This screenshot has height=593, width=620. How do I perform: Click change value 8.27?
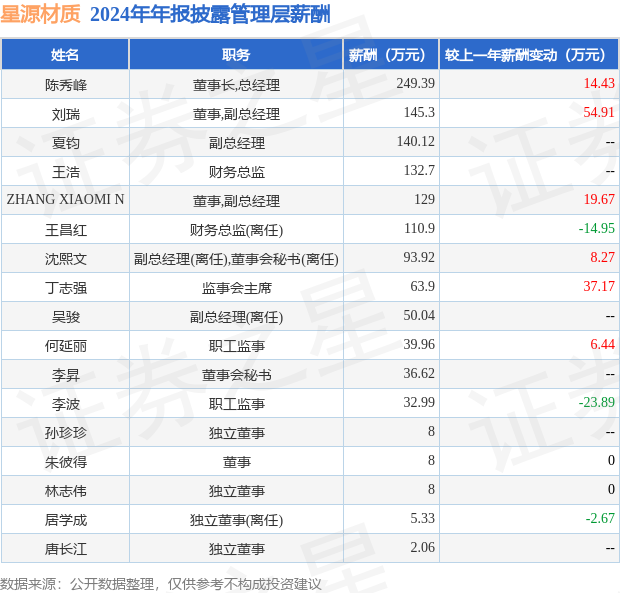603,257
